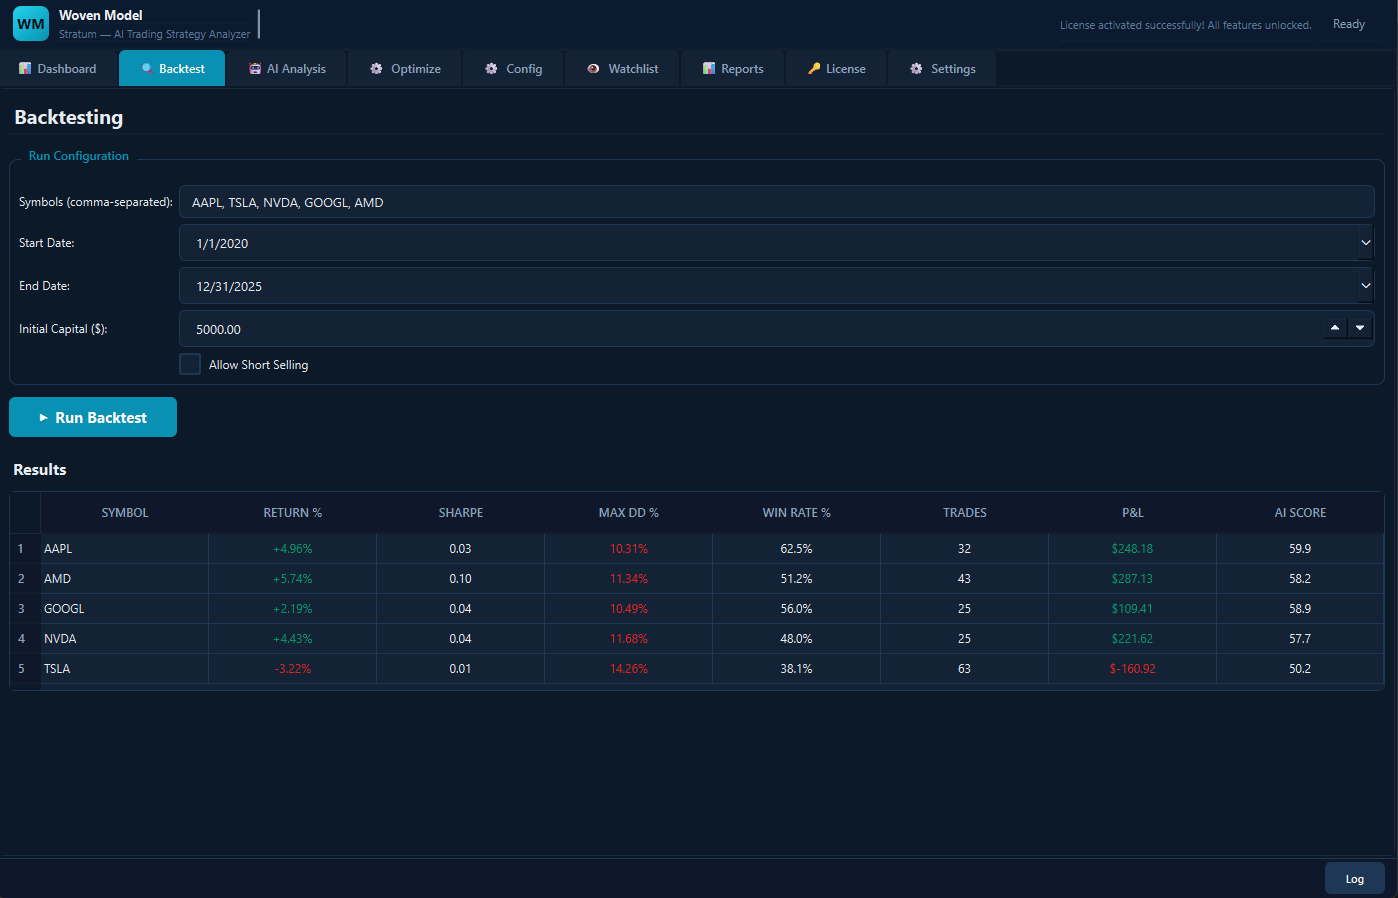Sort by RETURN % column header

(x=293, y=513)
